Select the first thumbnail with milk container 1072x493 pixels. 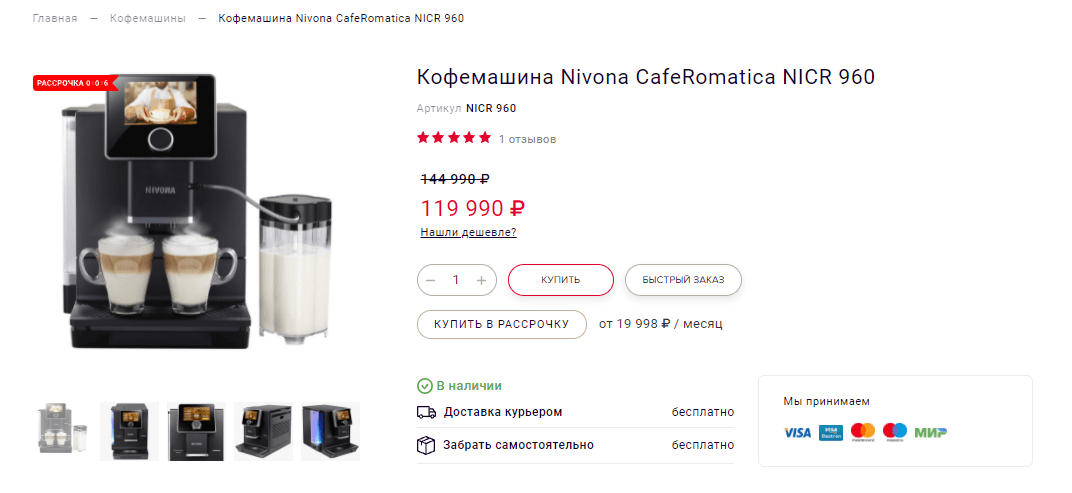click(62, 431)
